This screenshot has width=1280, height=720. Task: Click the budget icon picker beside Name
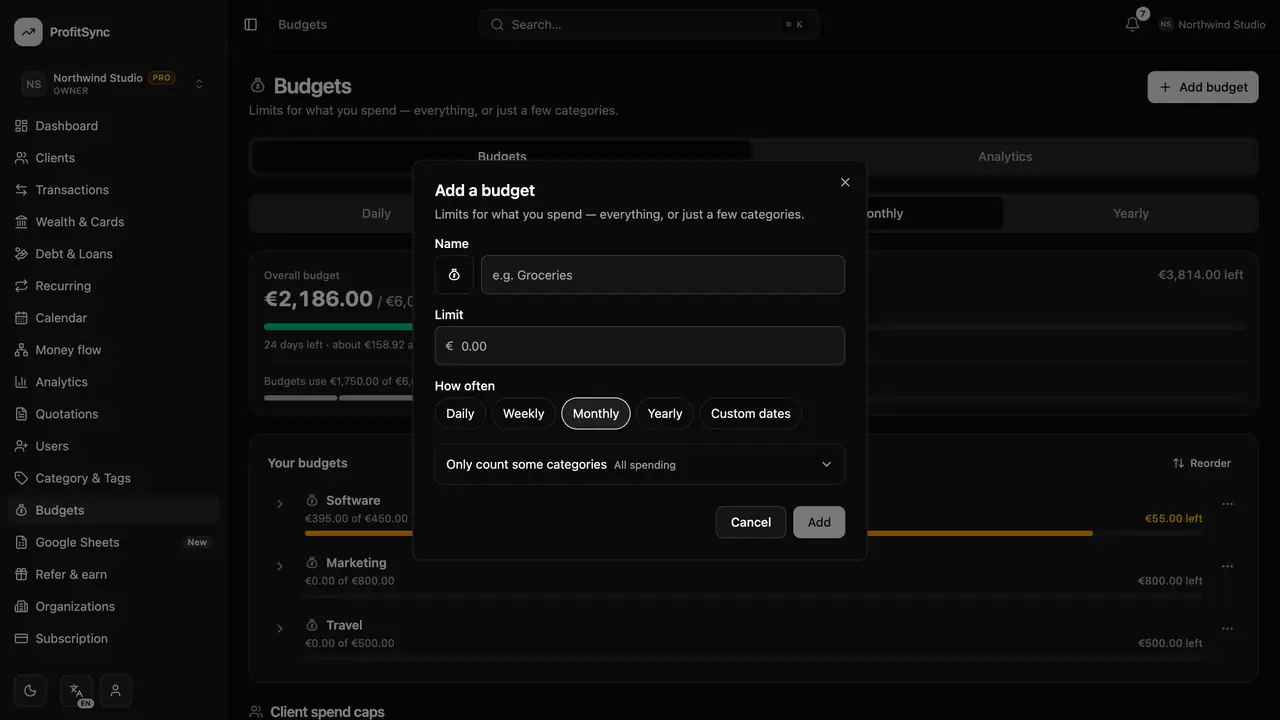(454, 275)
